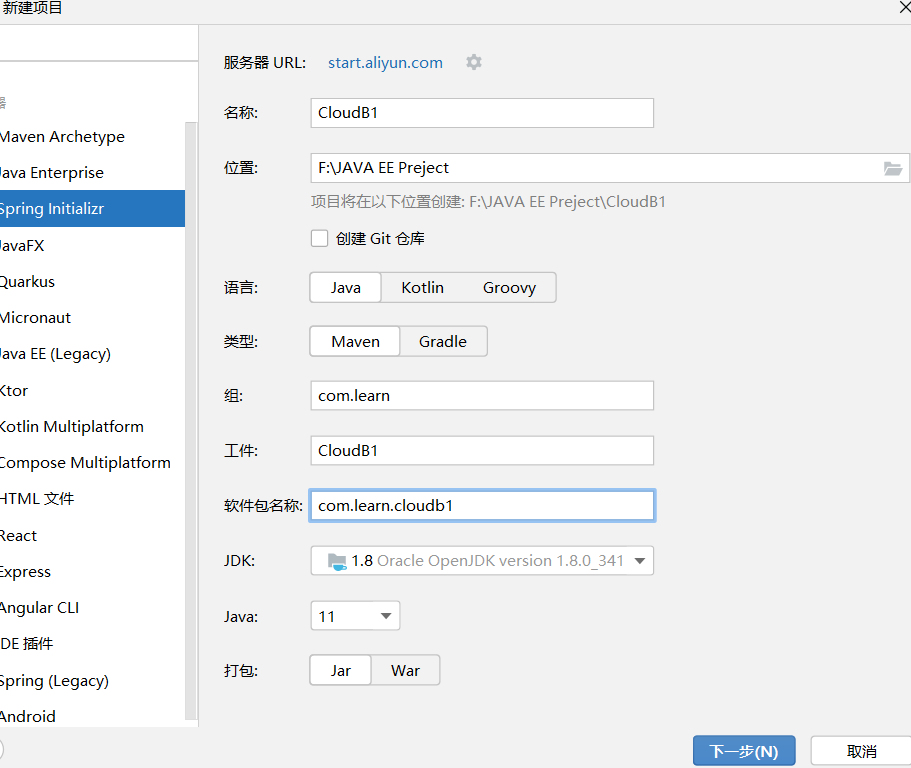Enable the create Git repository checkbox
911x768 pixels.
click(x=320, y=238)
